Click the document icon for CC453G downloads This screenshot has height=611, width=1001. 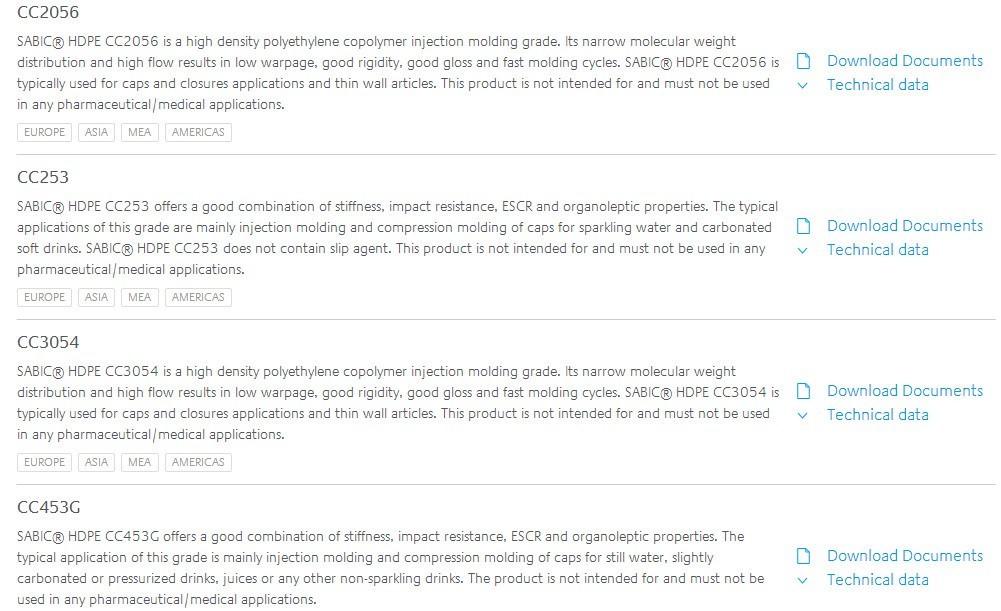coord(803,556)
